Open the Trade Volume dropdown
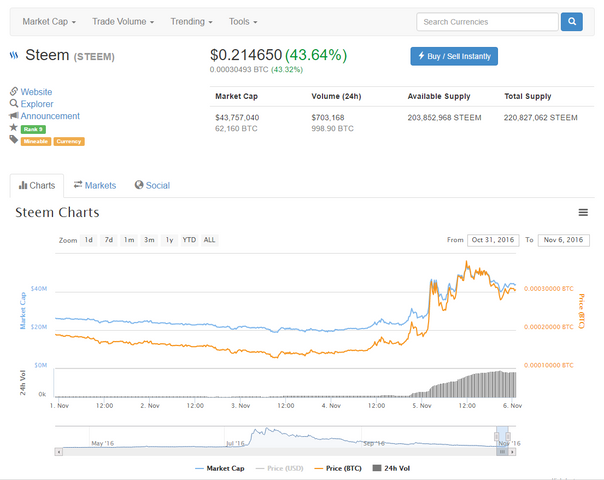This screenshot has width=604, height=480. click(123, 21)
